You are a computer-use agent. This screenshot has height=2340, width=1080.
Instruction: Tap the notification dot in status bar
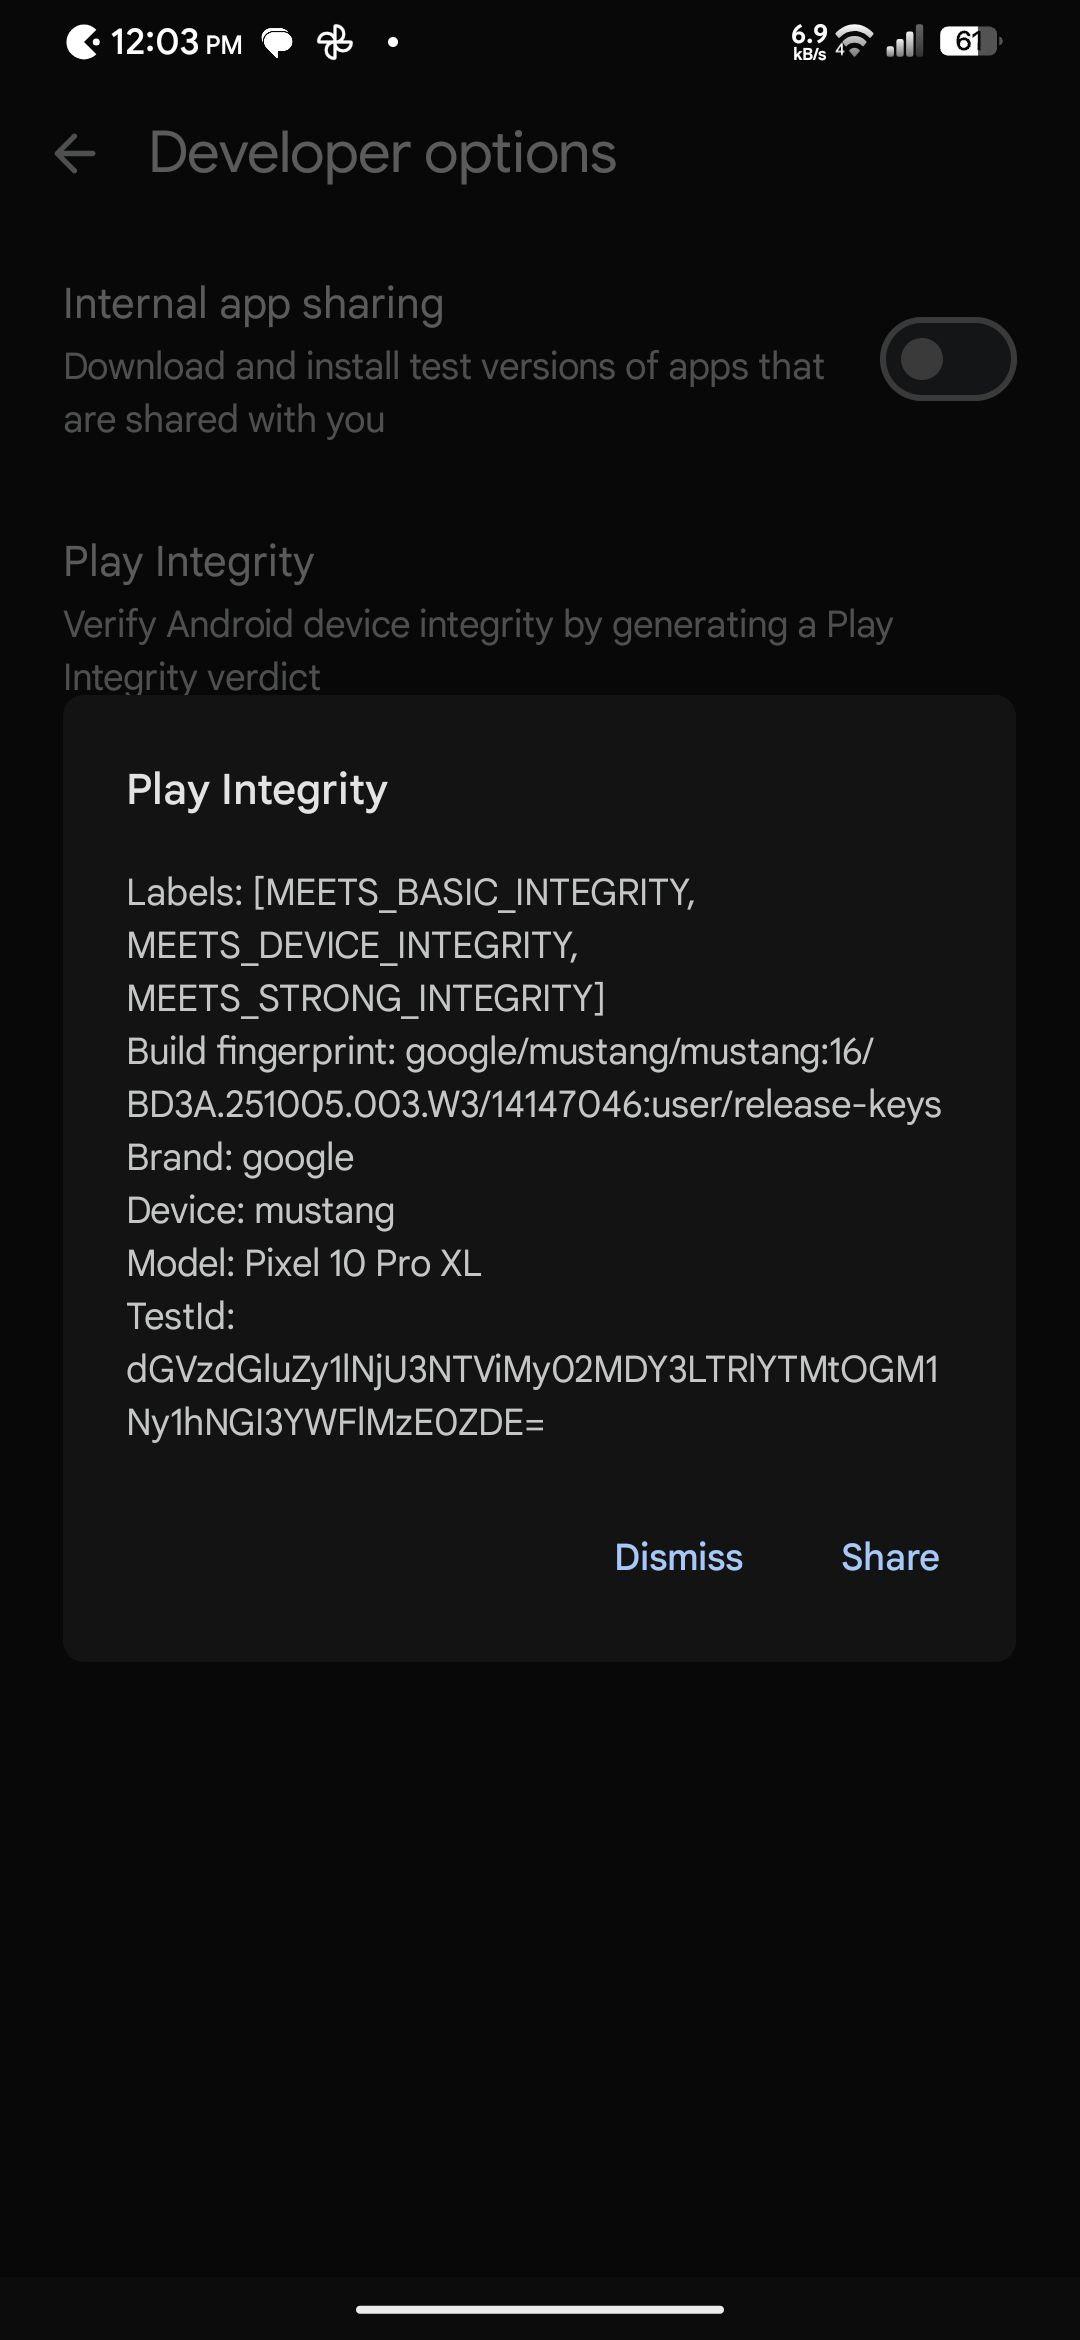393,42
